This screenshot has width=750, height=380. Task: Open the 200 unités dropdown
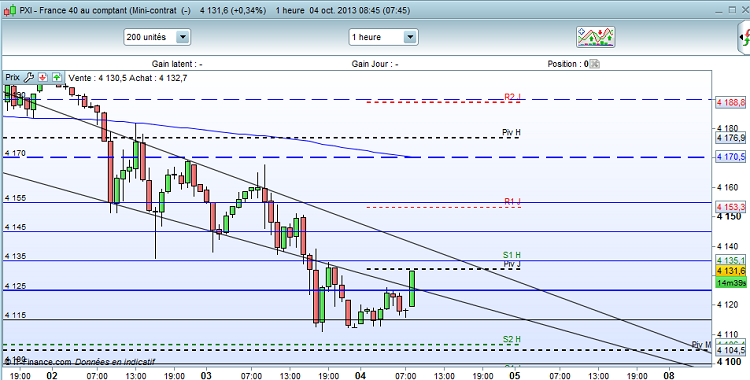[156, 37]
